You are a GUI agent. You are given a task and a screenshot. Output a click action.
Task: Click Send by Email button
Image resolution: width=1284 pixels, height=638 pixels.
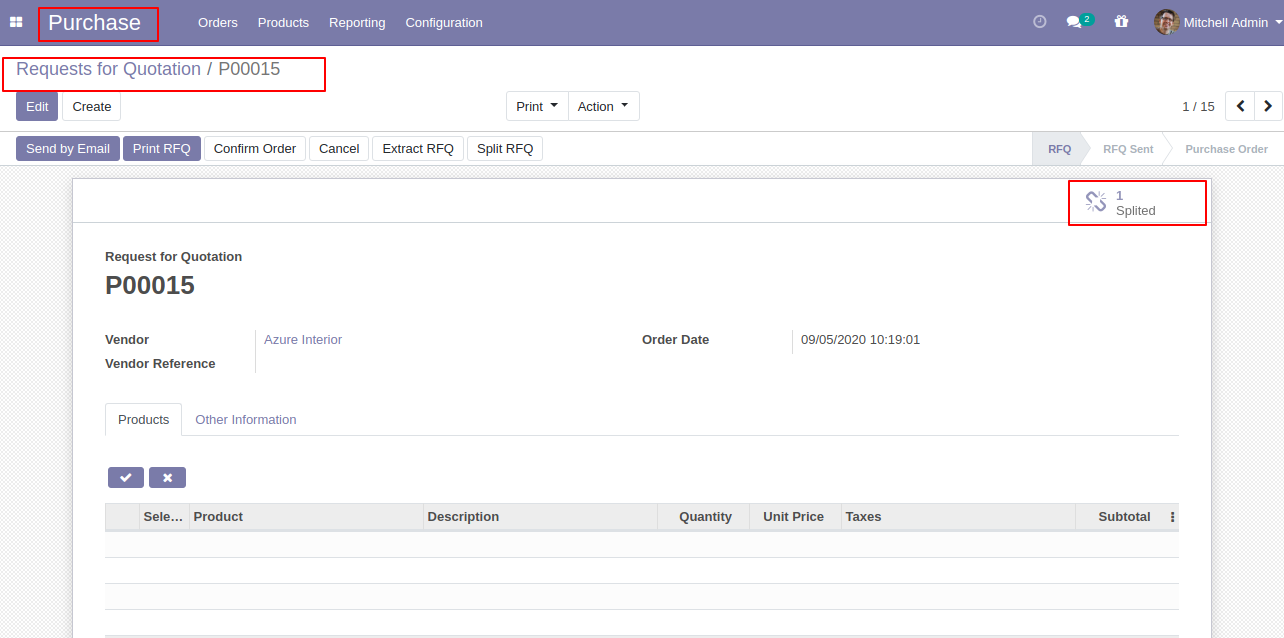pyautogui.click(x=68, y=149)
